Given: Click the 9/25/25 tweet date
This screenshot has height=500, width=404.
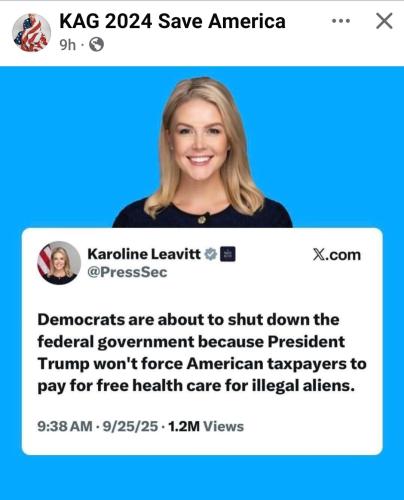Looking at the screenshot, I should (130, 426).
